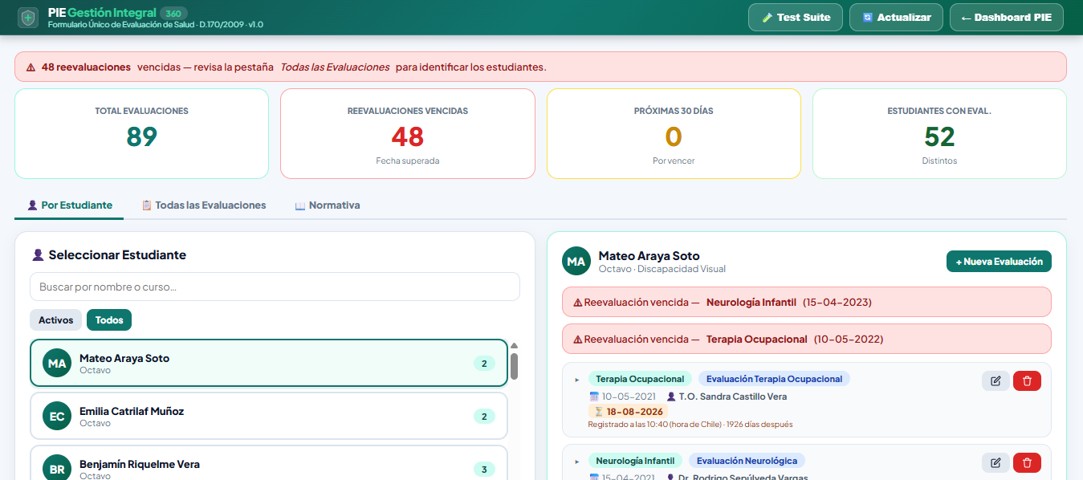Select student Emilia Catrilaf Muñoz
Screen dimensions: 1083x480
point(269,416)
